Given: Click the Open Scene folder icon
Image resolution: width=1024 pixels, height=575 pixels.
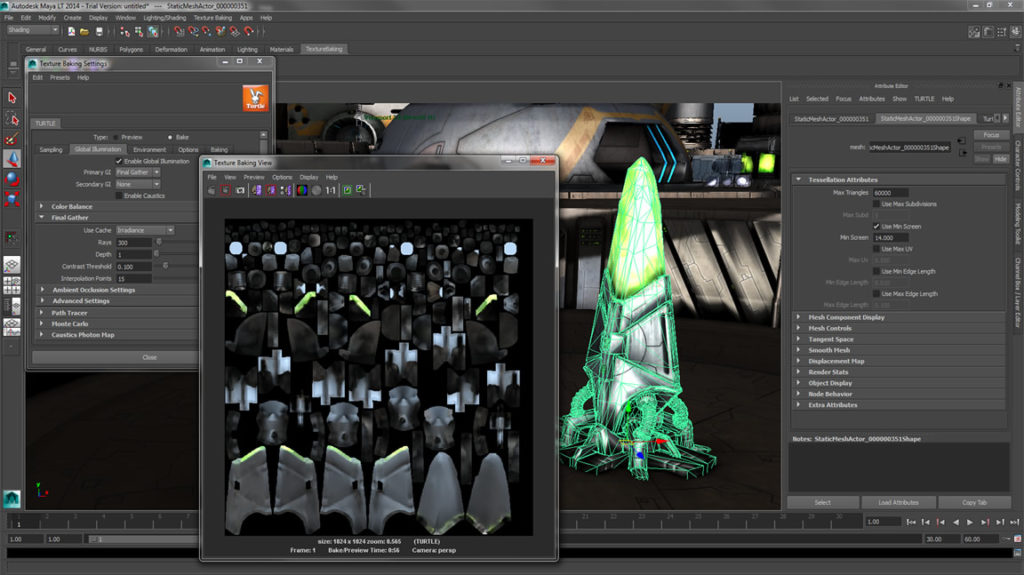Looking at the screenshot, I should point(84,31).
